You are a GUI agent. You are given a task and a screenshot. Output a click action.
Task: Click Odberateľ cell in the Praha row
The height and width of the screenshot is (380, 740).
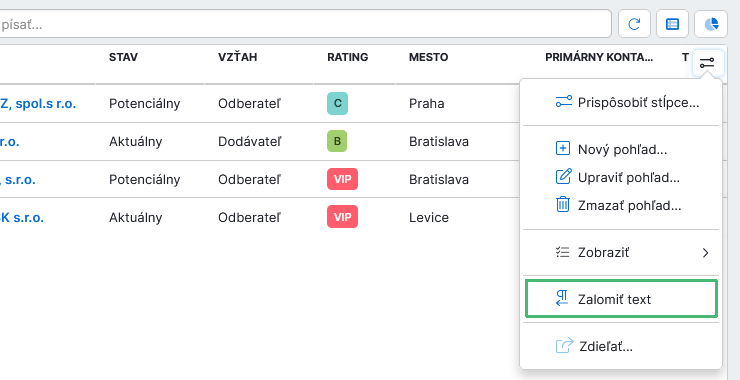tap(249, 103)
